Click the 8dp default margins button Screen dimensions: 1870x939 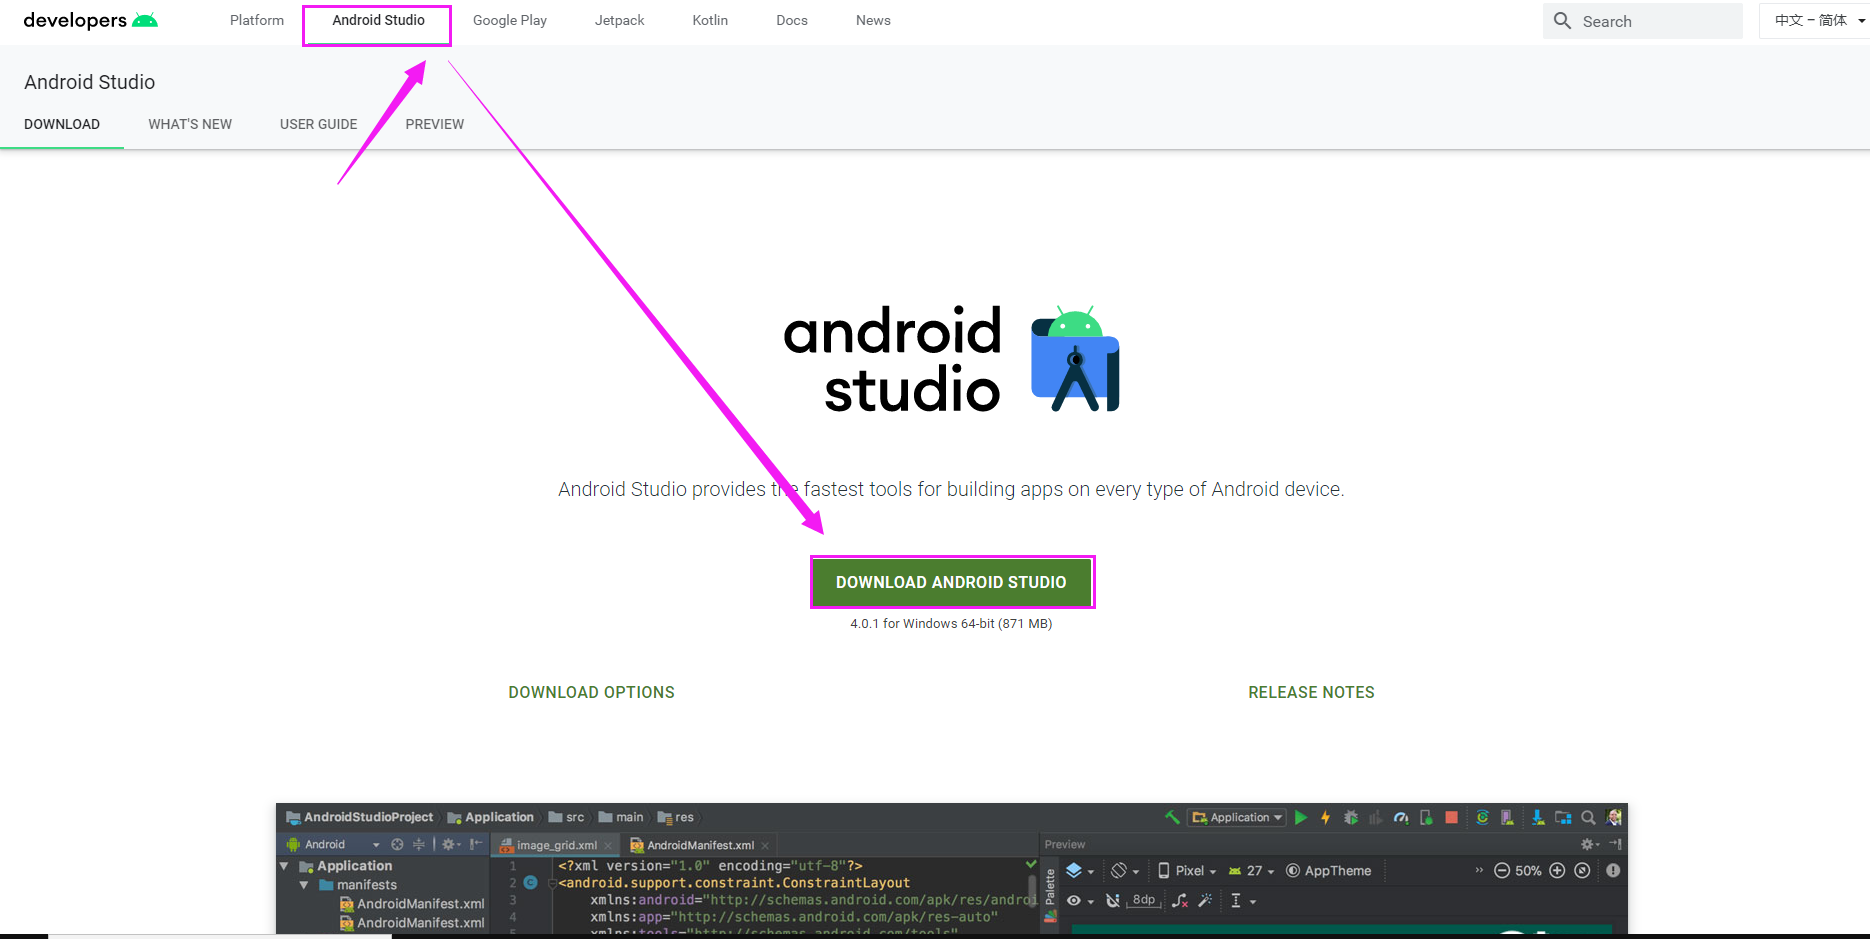(x=1144, y=900)
